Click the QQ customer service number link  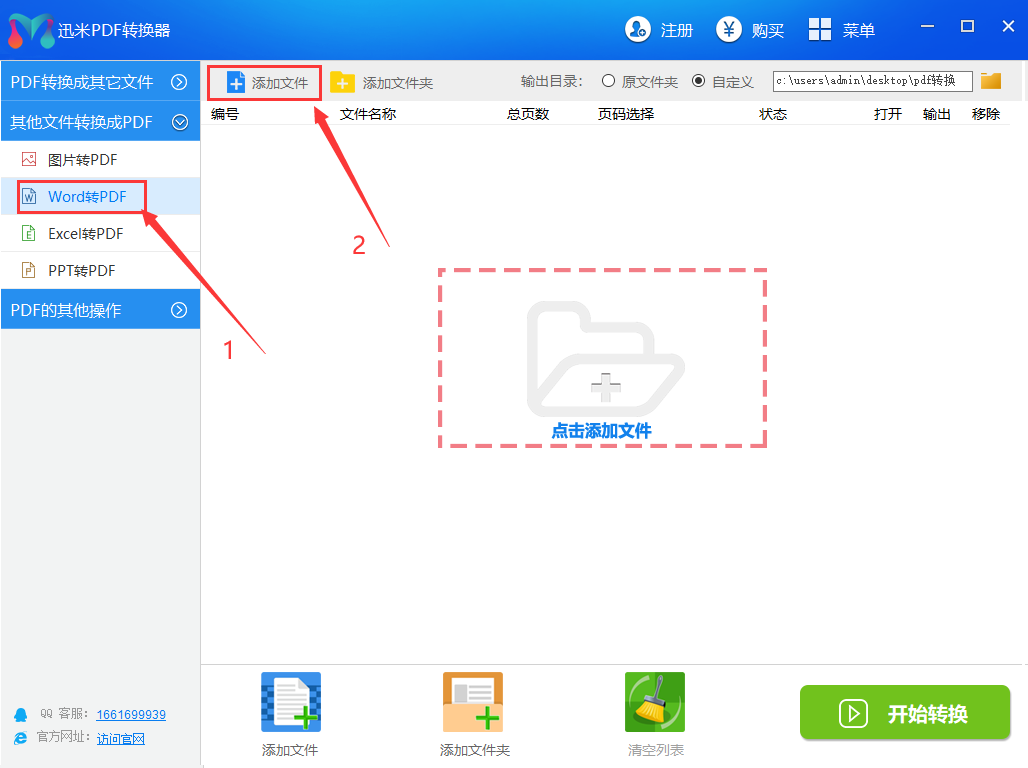pos(131,715)
